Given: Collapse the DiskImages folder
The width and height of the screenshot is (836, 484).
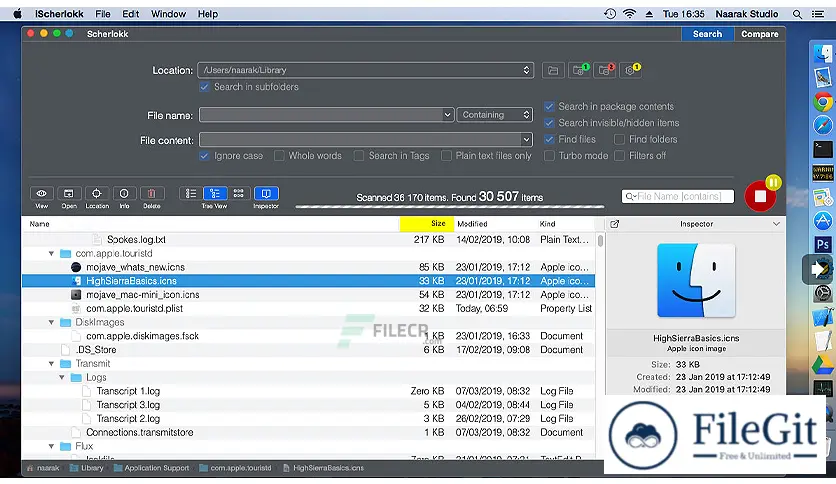Looking at the screenshot, I should (52, 322).
